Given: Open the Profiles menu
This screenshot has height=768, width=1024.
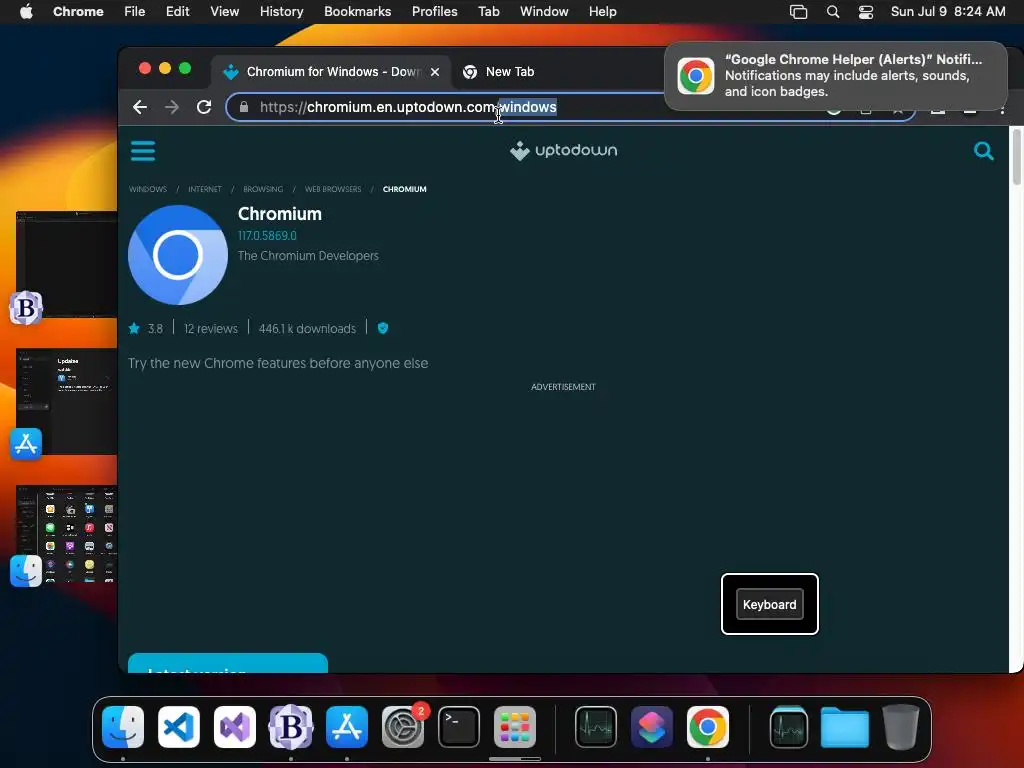Looking at the screenshot, I should pyautogui.click(x=434, y=12).
